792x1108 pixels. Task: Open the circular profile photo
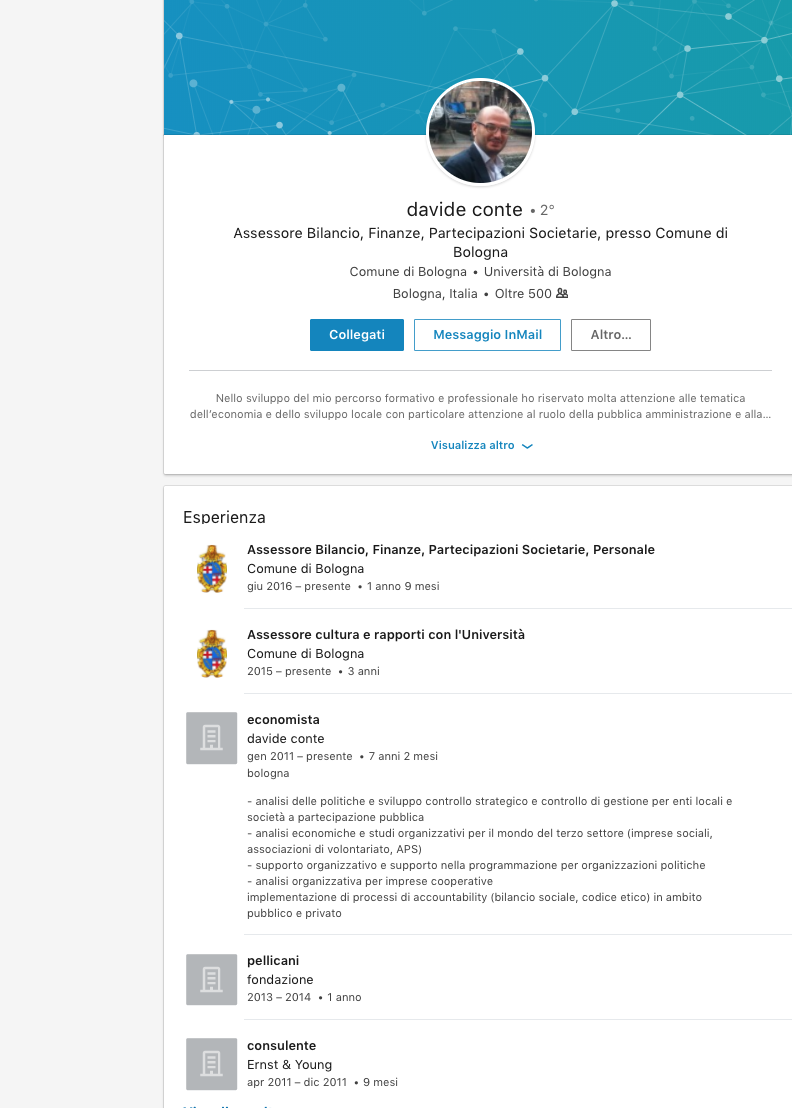tap(480, 132)
